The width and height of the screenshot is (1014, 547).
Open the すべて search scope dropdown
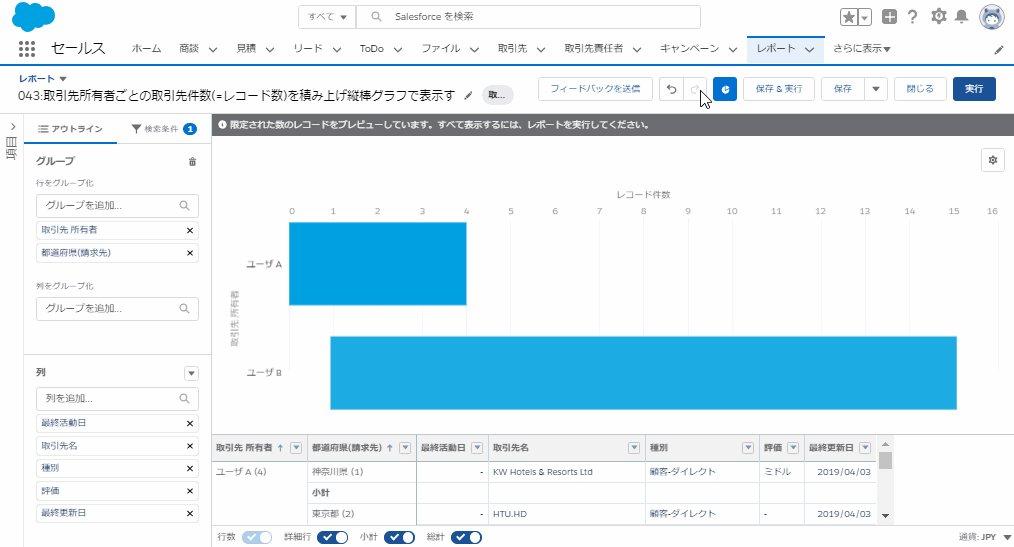point(327,17)
